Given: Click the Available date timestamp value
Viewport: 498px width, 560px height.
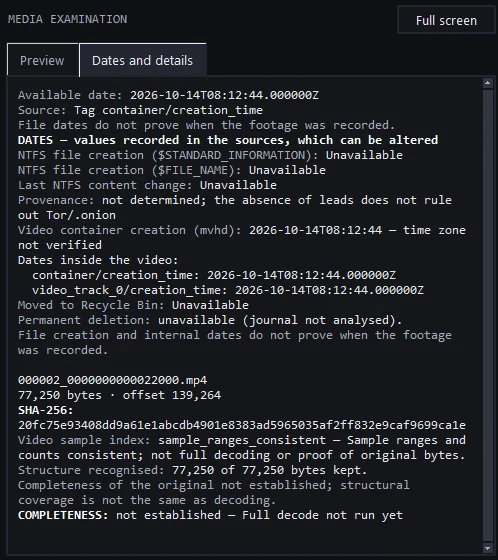Looking at the screenshot, I should (x=224, y=95).
